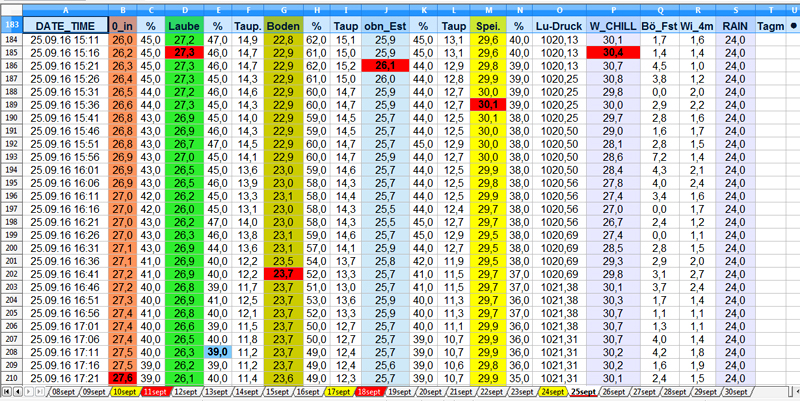Select the red 30,1 Spei. cell
This screenshot has width=800, height=401.
489,104
